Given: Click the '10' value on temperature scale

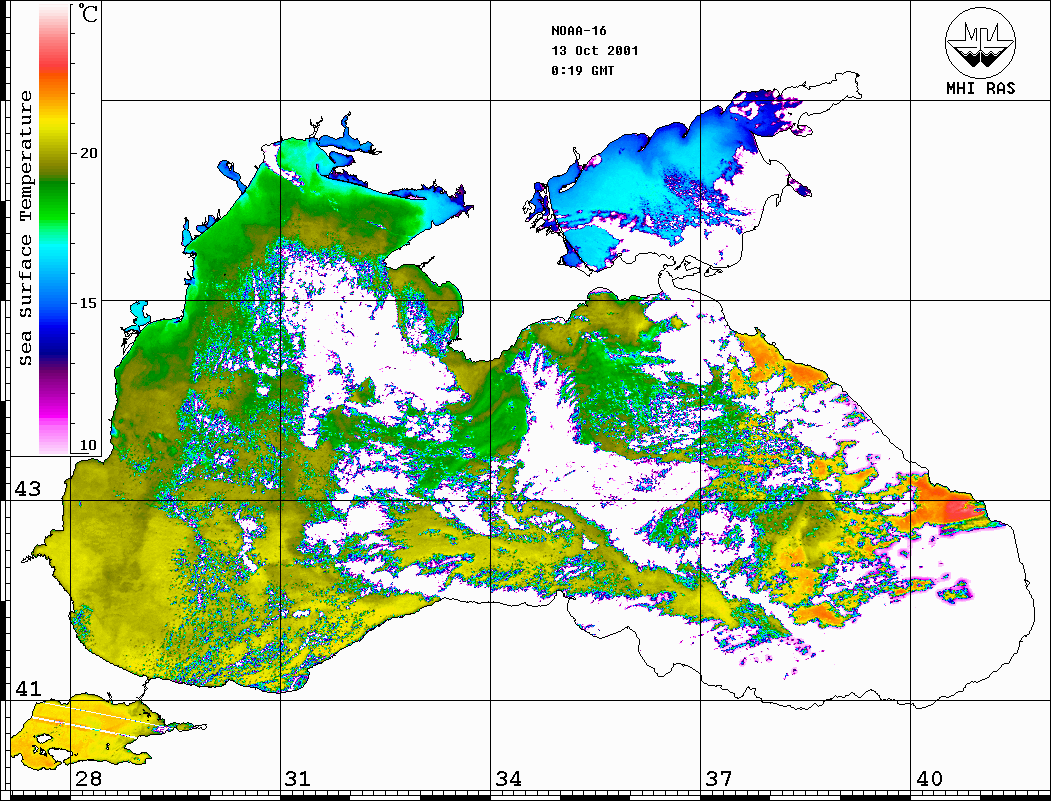Looking at the screenshot, I should [x=88, y=445].
